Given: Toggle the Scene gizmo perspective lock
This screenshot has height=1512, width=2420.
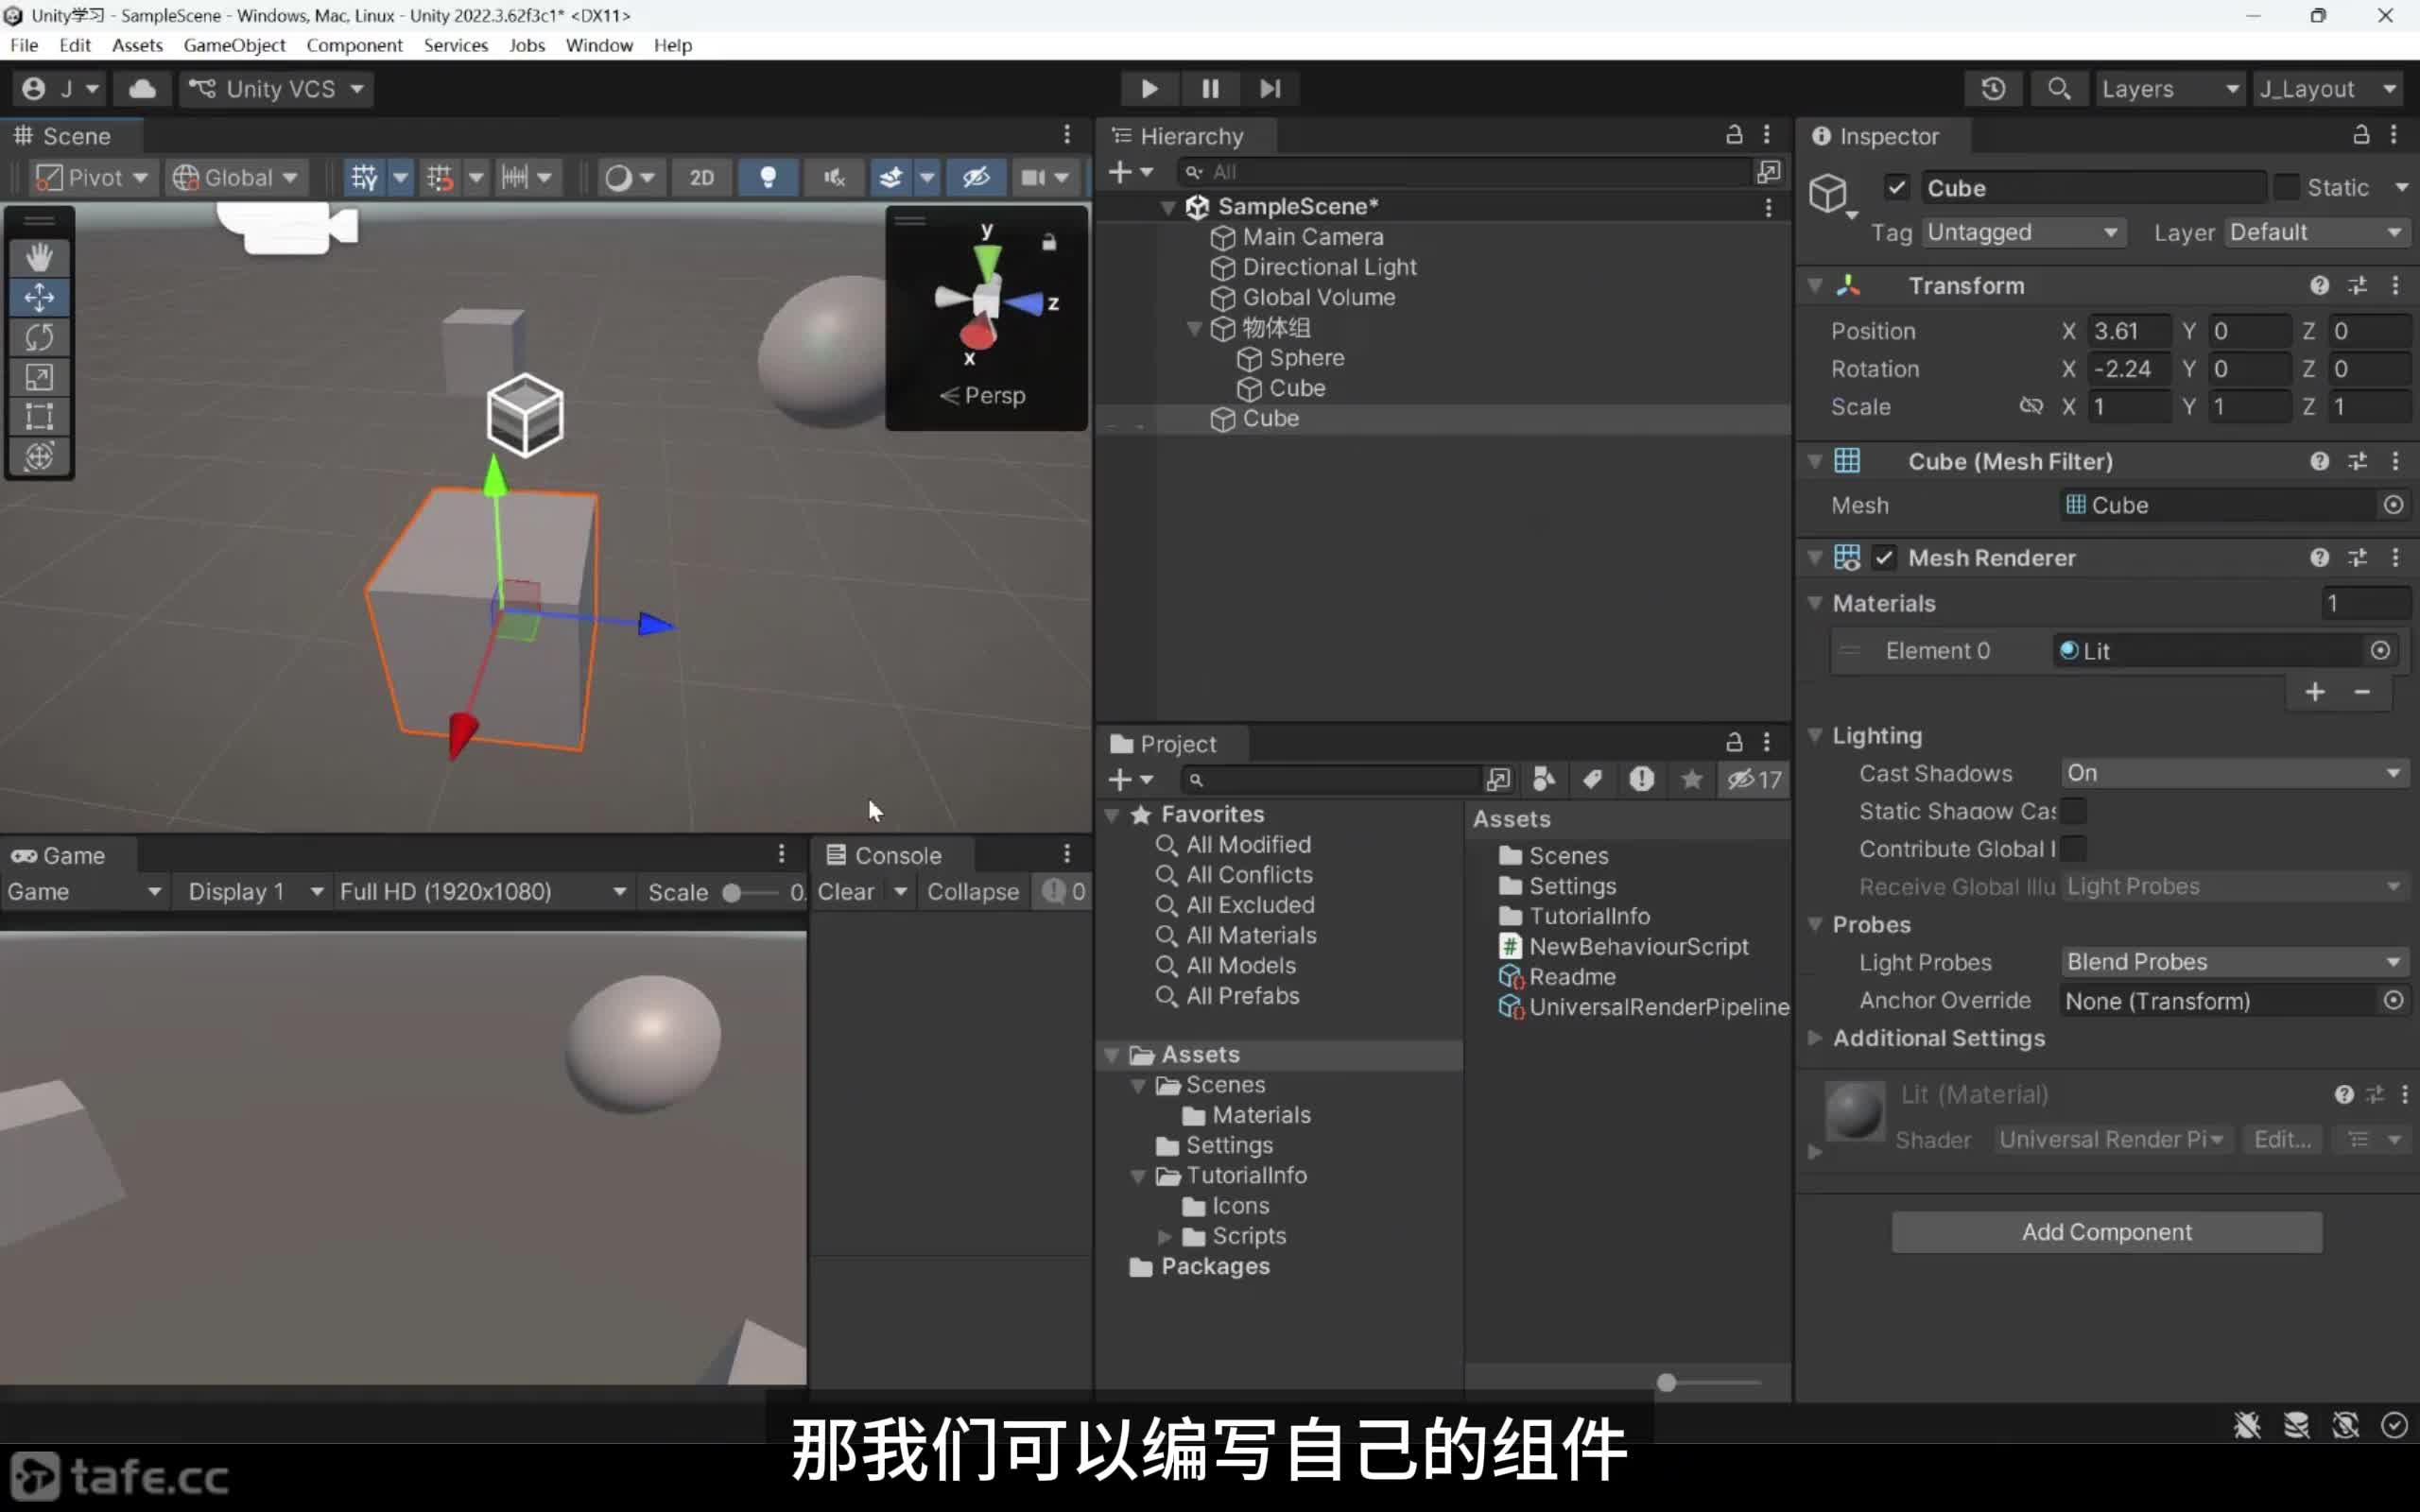Looking at the screenshot, I should [x=1048, y=242].
